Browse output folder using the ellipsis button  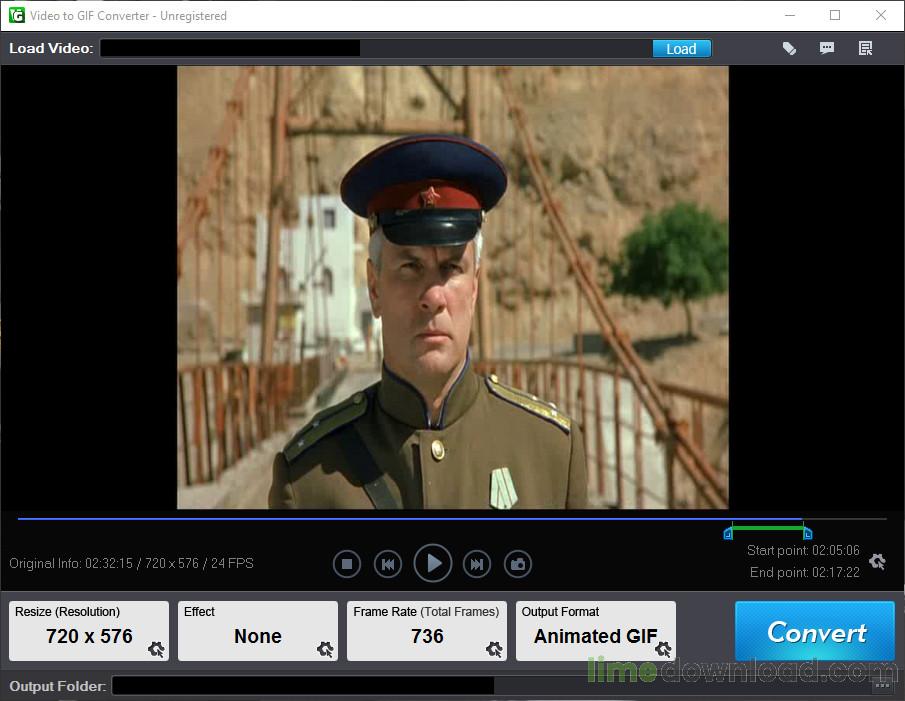coord(882,686)
